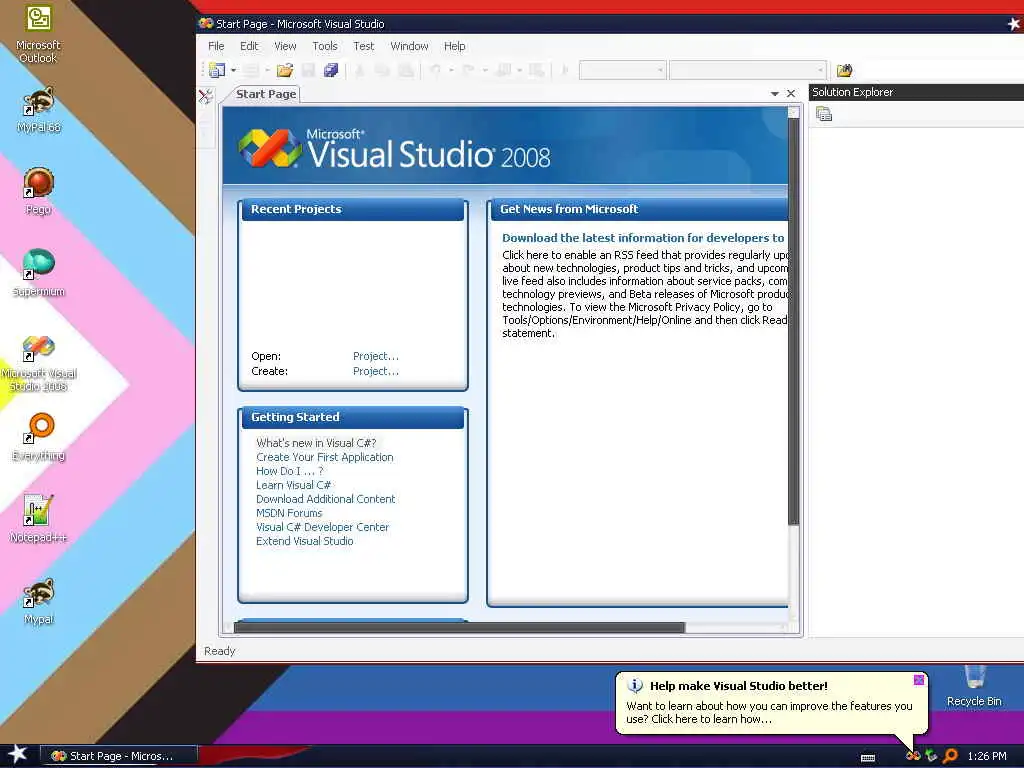Click Download the latest information for developers headline
Screen dimensions: 1024x768
point(643,238)
